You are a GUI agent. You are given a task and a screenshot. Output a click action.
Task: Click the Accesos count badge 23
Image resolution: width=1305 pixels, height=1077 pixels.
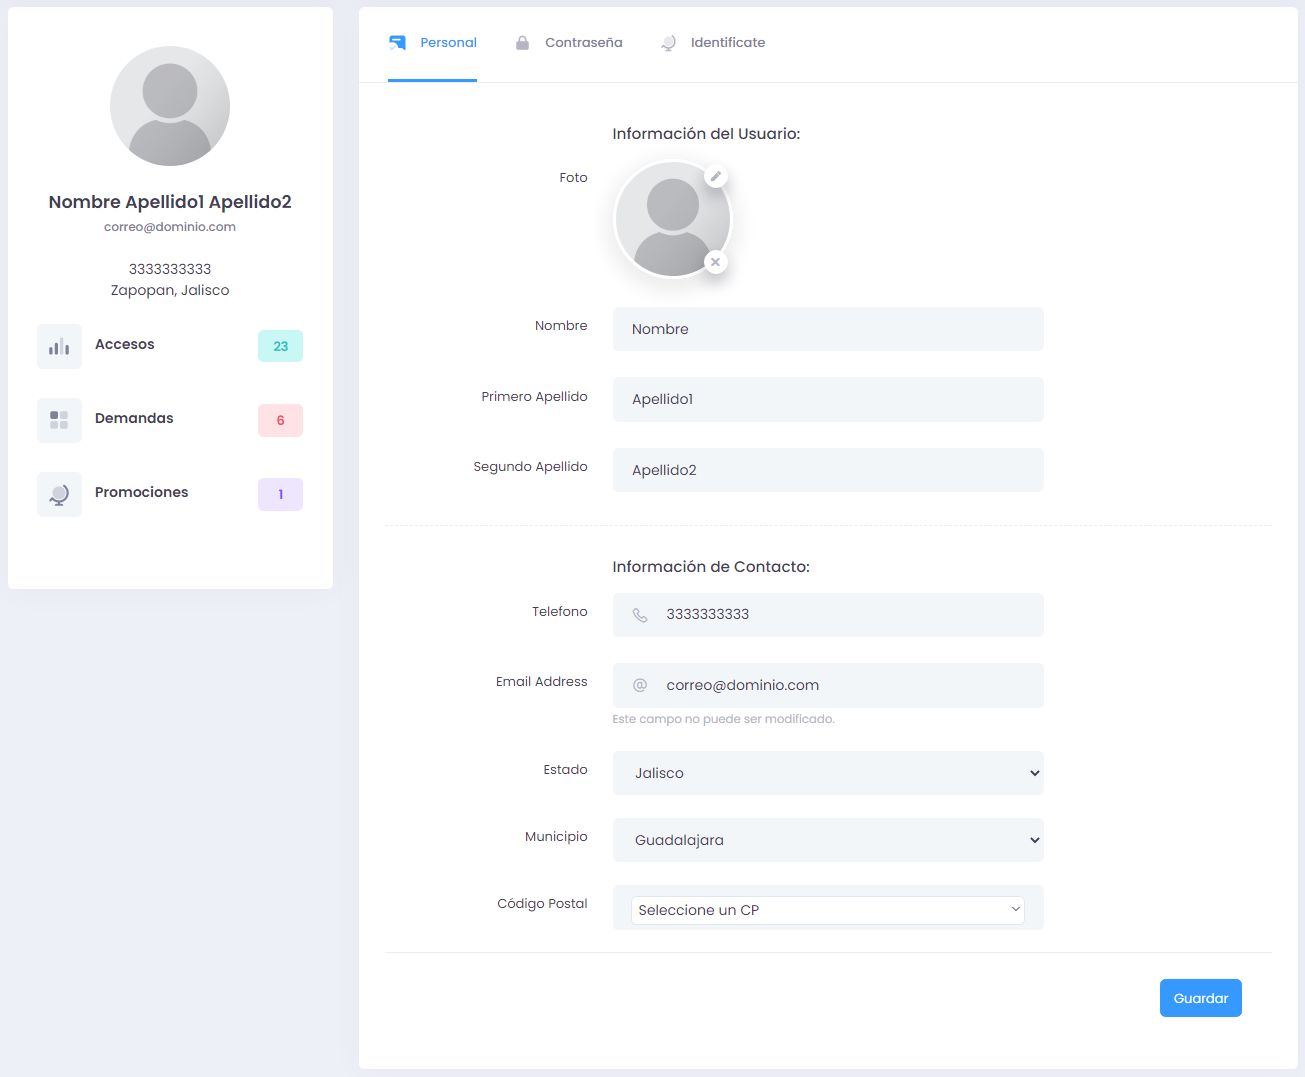pos(280,346)
